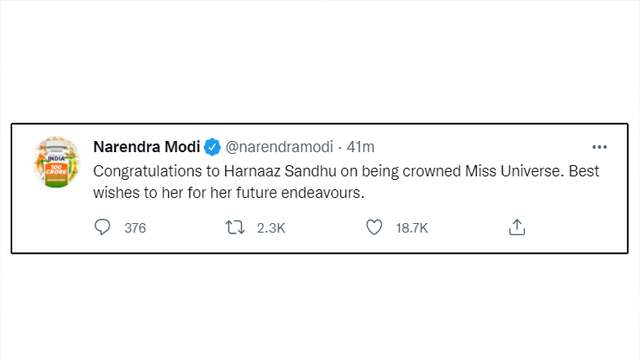View the 18.7K likes count
Image resolution: width=640 pixels, height=360 pixels.
[412, 228]
